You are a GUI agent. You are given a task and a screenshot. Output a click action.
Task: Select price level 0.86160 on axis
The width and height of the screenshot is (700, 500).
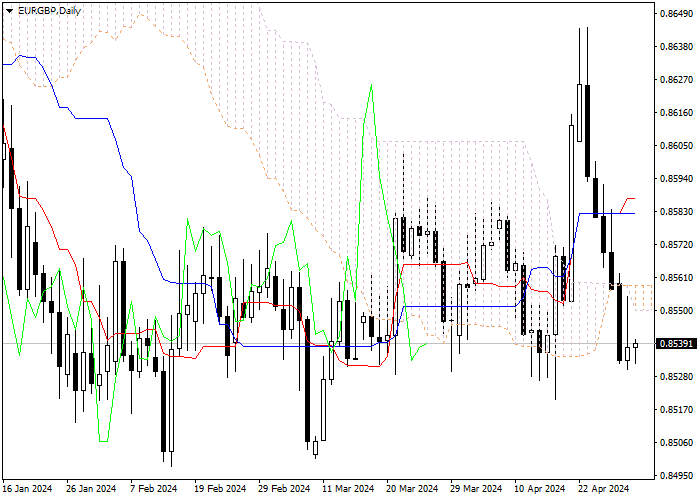(x=676, y=112)
